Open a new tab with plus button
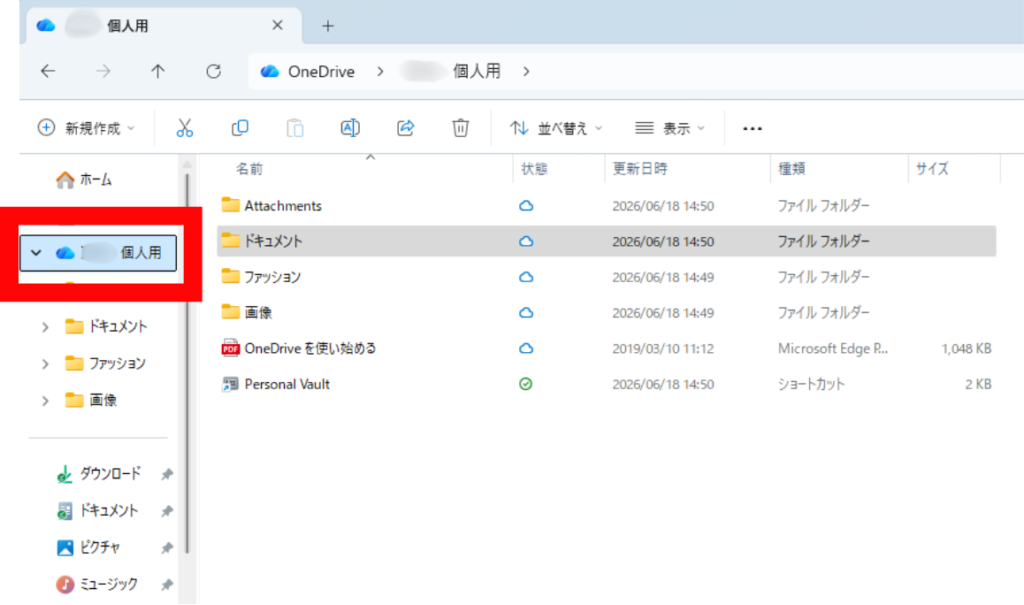Screen dimensions: 1024x605 (328, 26)
